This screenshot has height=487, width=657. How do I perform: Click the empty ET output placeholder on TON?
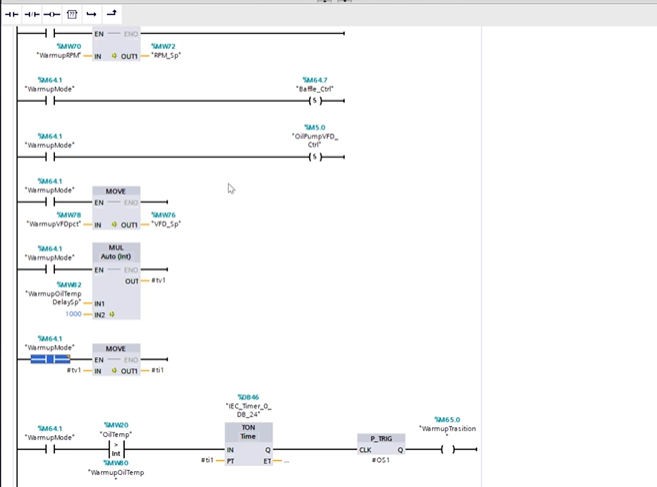click(286, 461)
